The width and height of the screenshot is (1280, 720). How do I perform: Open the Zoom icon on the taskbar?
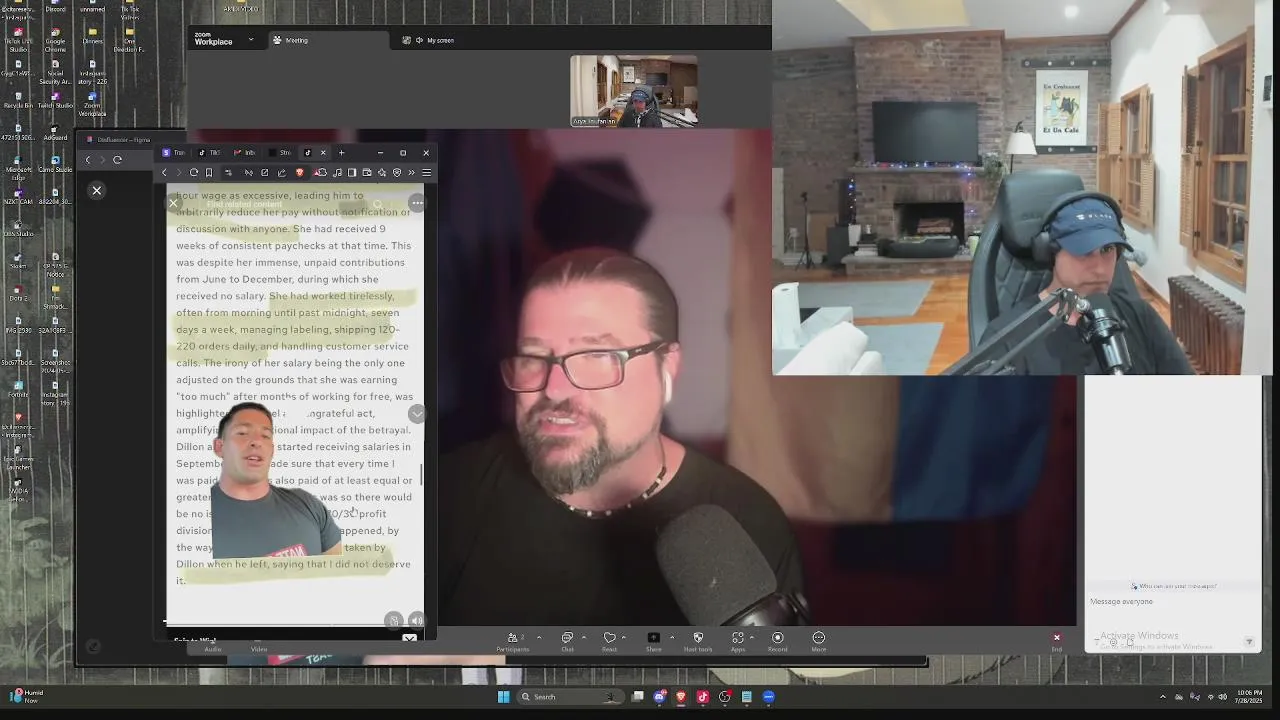click(768, 697)
